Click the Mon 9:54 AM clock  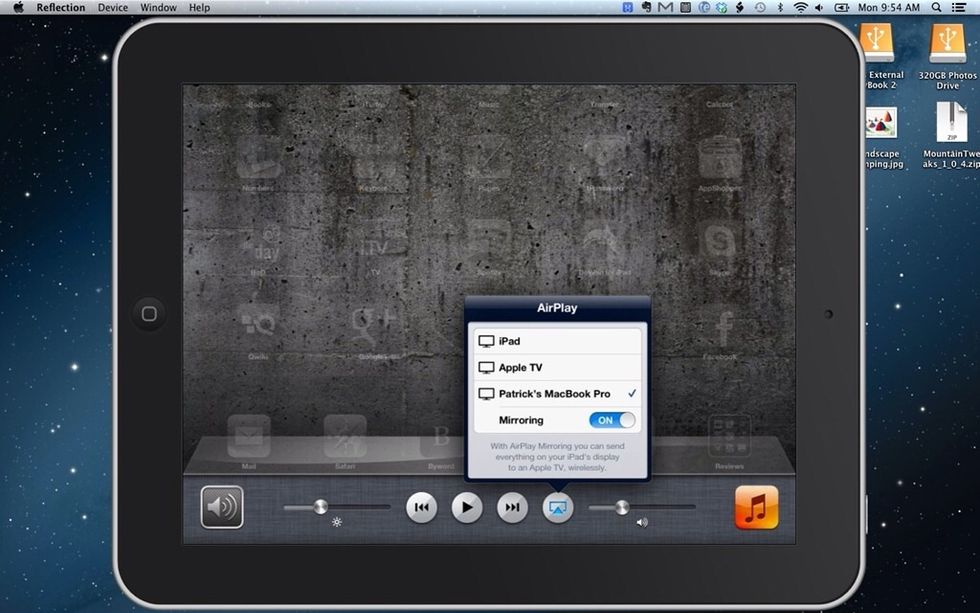[889, 7]
